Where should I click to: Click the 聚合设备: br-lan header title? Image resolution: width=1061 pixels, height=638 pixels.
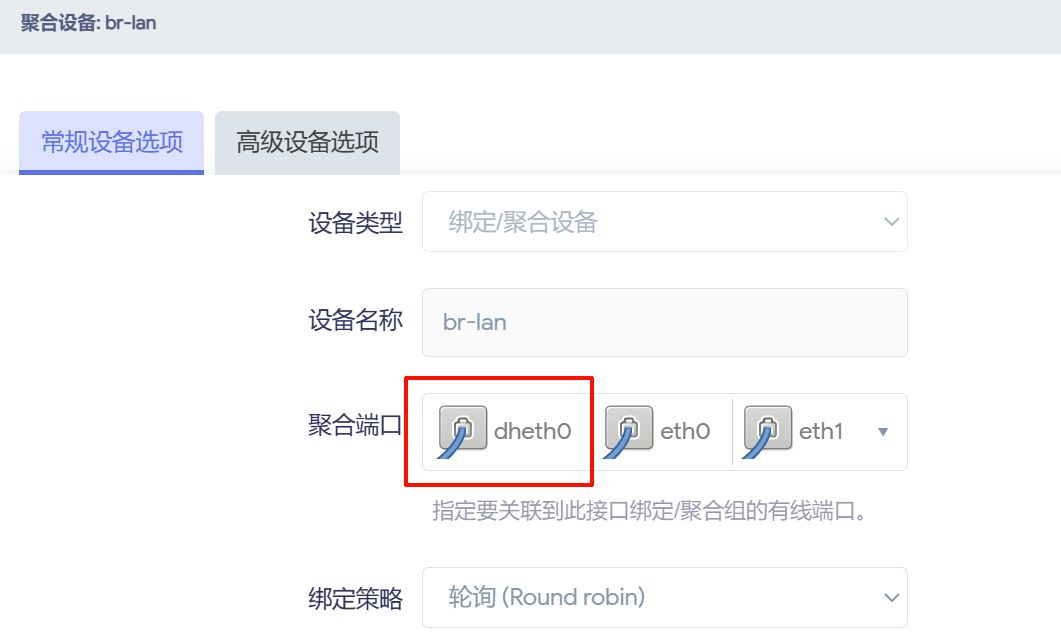(89, 22)
